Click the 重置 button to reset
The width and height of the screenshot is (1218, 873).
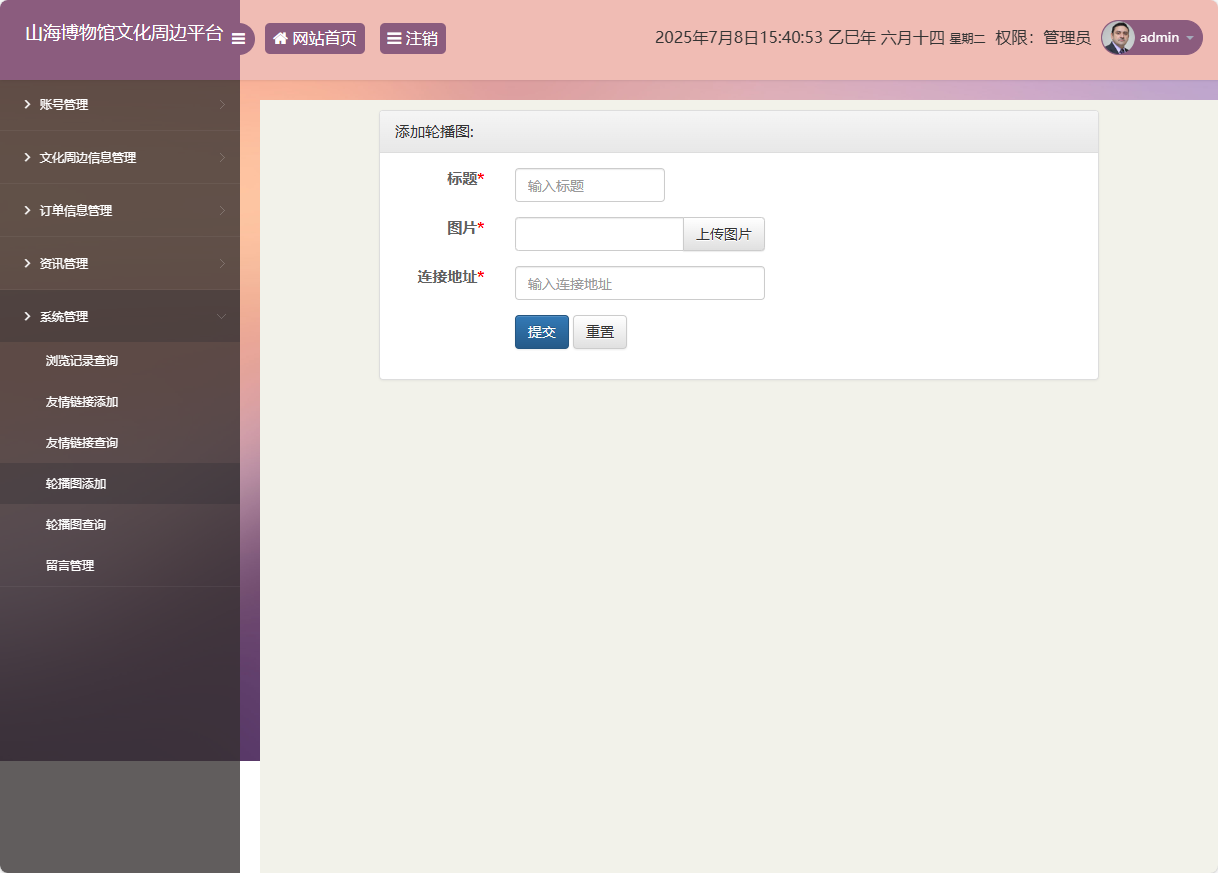point(599,331)
